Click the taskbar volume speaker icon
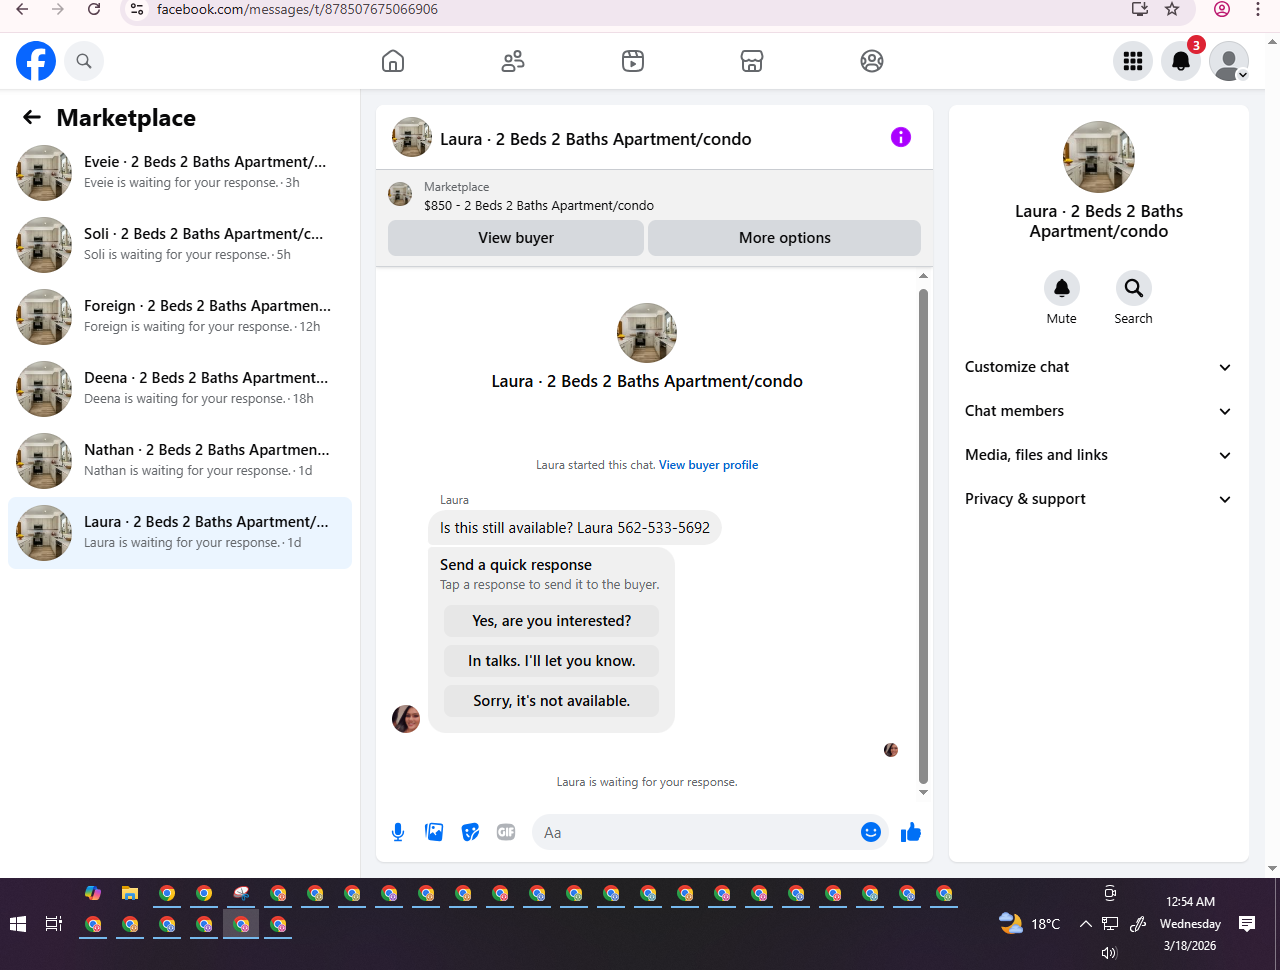The image size is (1280, 970). coord(1109,953)
